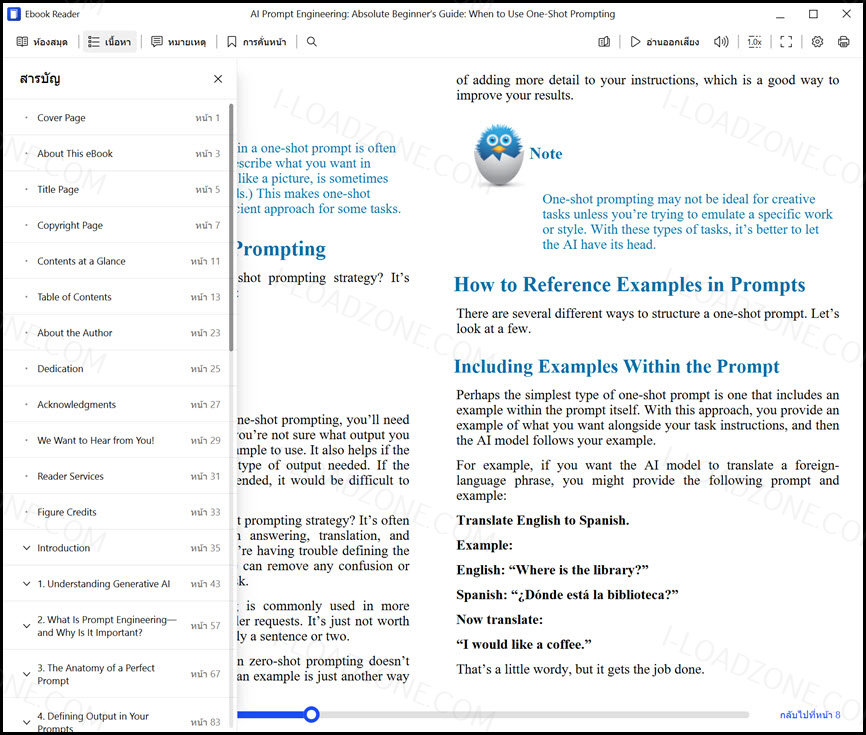Go to Acknowledgments entry
Viewport: 866px width, 735px height.
[118, 405]
